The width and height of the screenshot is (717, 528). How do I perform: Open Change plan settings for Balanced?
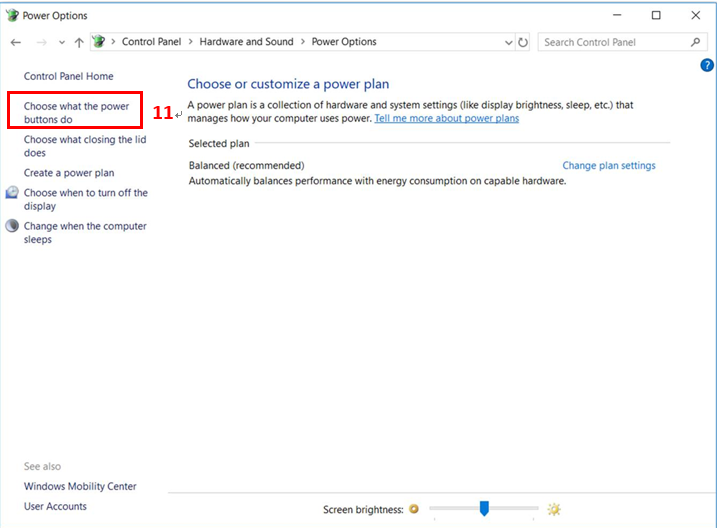point(609,165)
